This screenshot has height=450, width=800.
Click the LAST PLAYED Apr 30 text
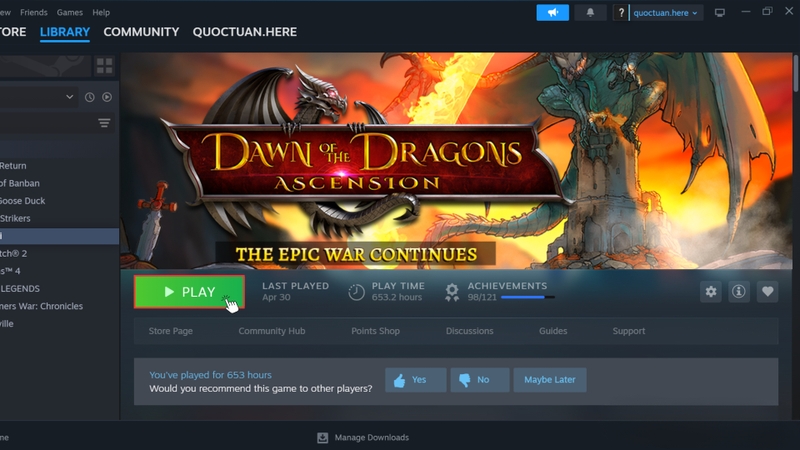click(x=295, y=291)
